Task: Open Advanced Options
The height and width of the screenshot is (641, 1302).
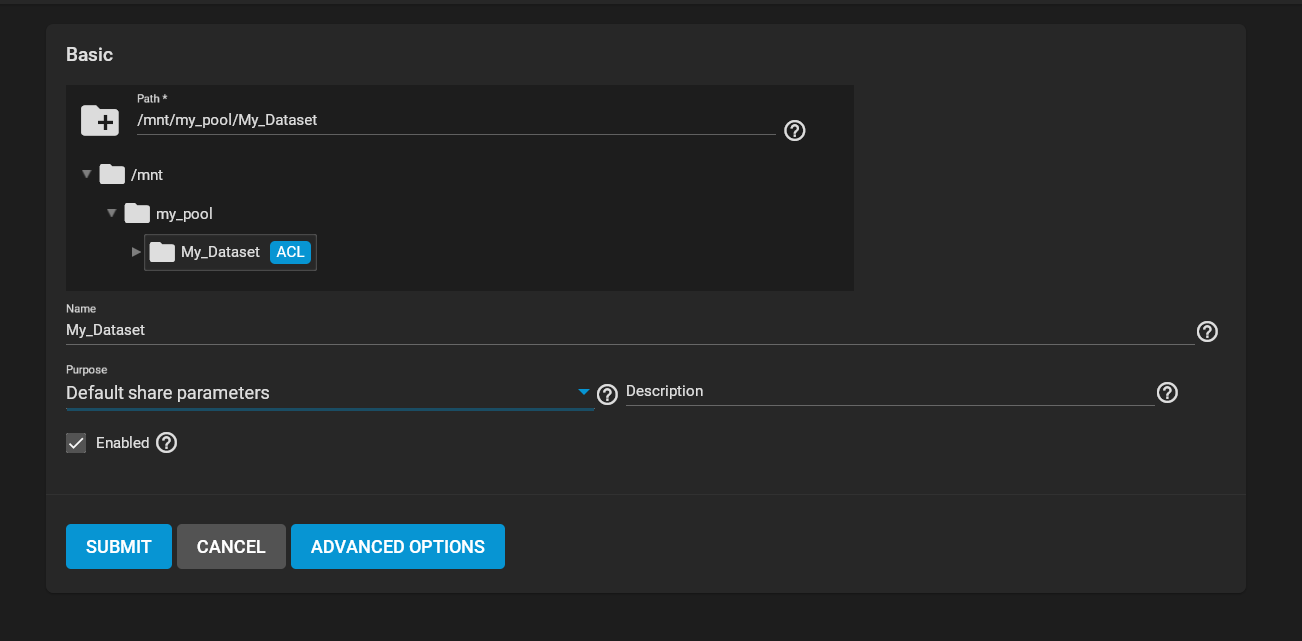Action: 398,547
